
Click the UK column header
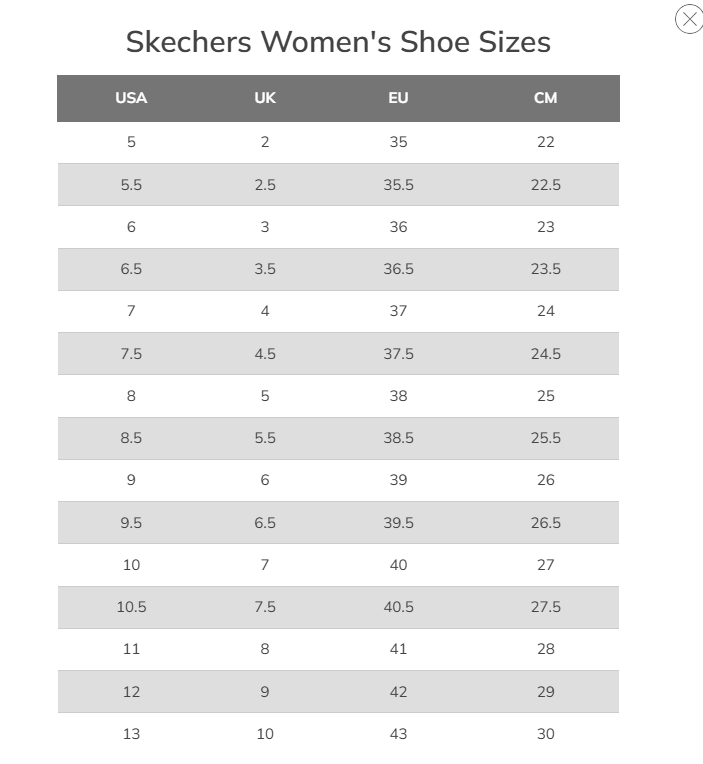265,98
